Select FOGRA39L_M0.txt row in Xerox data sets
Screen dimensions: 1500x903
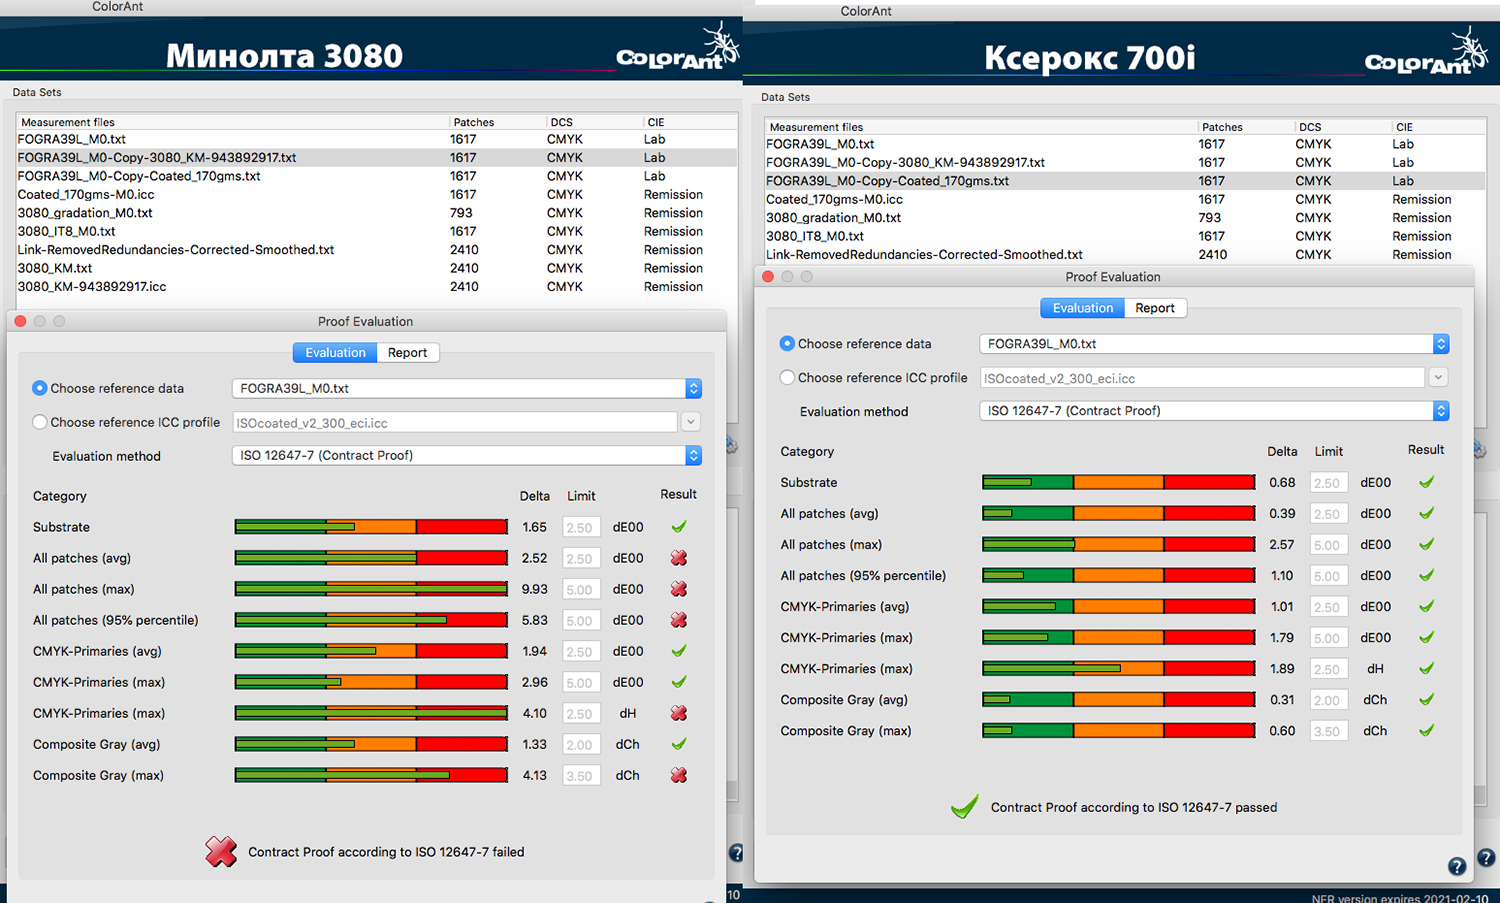coord(1125,144)
